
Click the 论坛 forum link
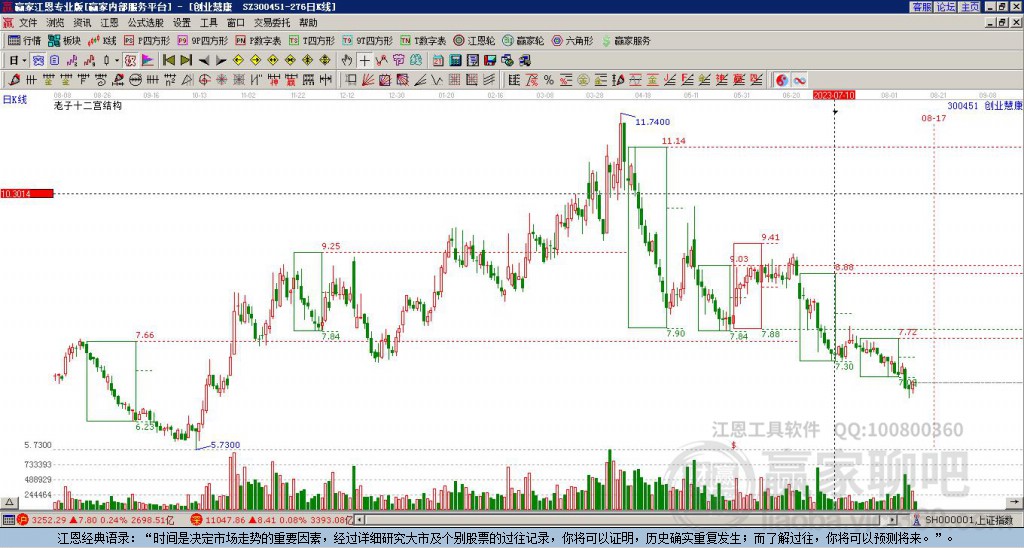[946, 7]
